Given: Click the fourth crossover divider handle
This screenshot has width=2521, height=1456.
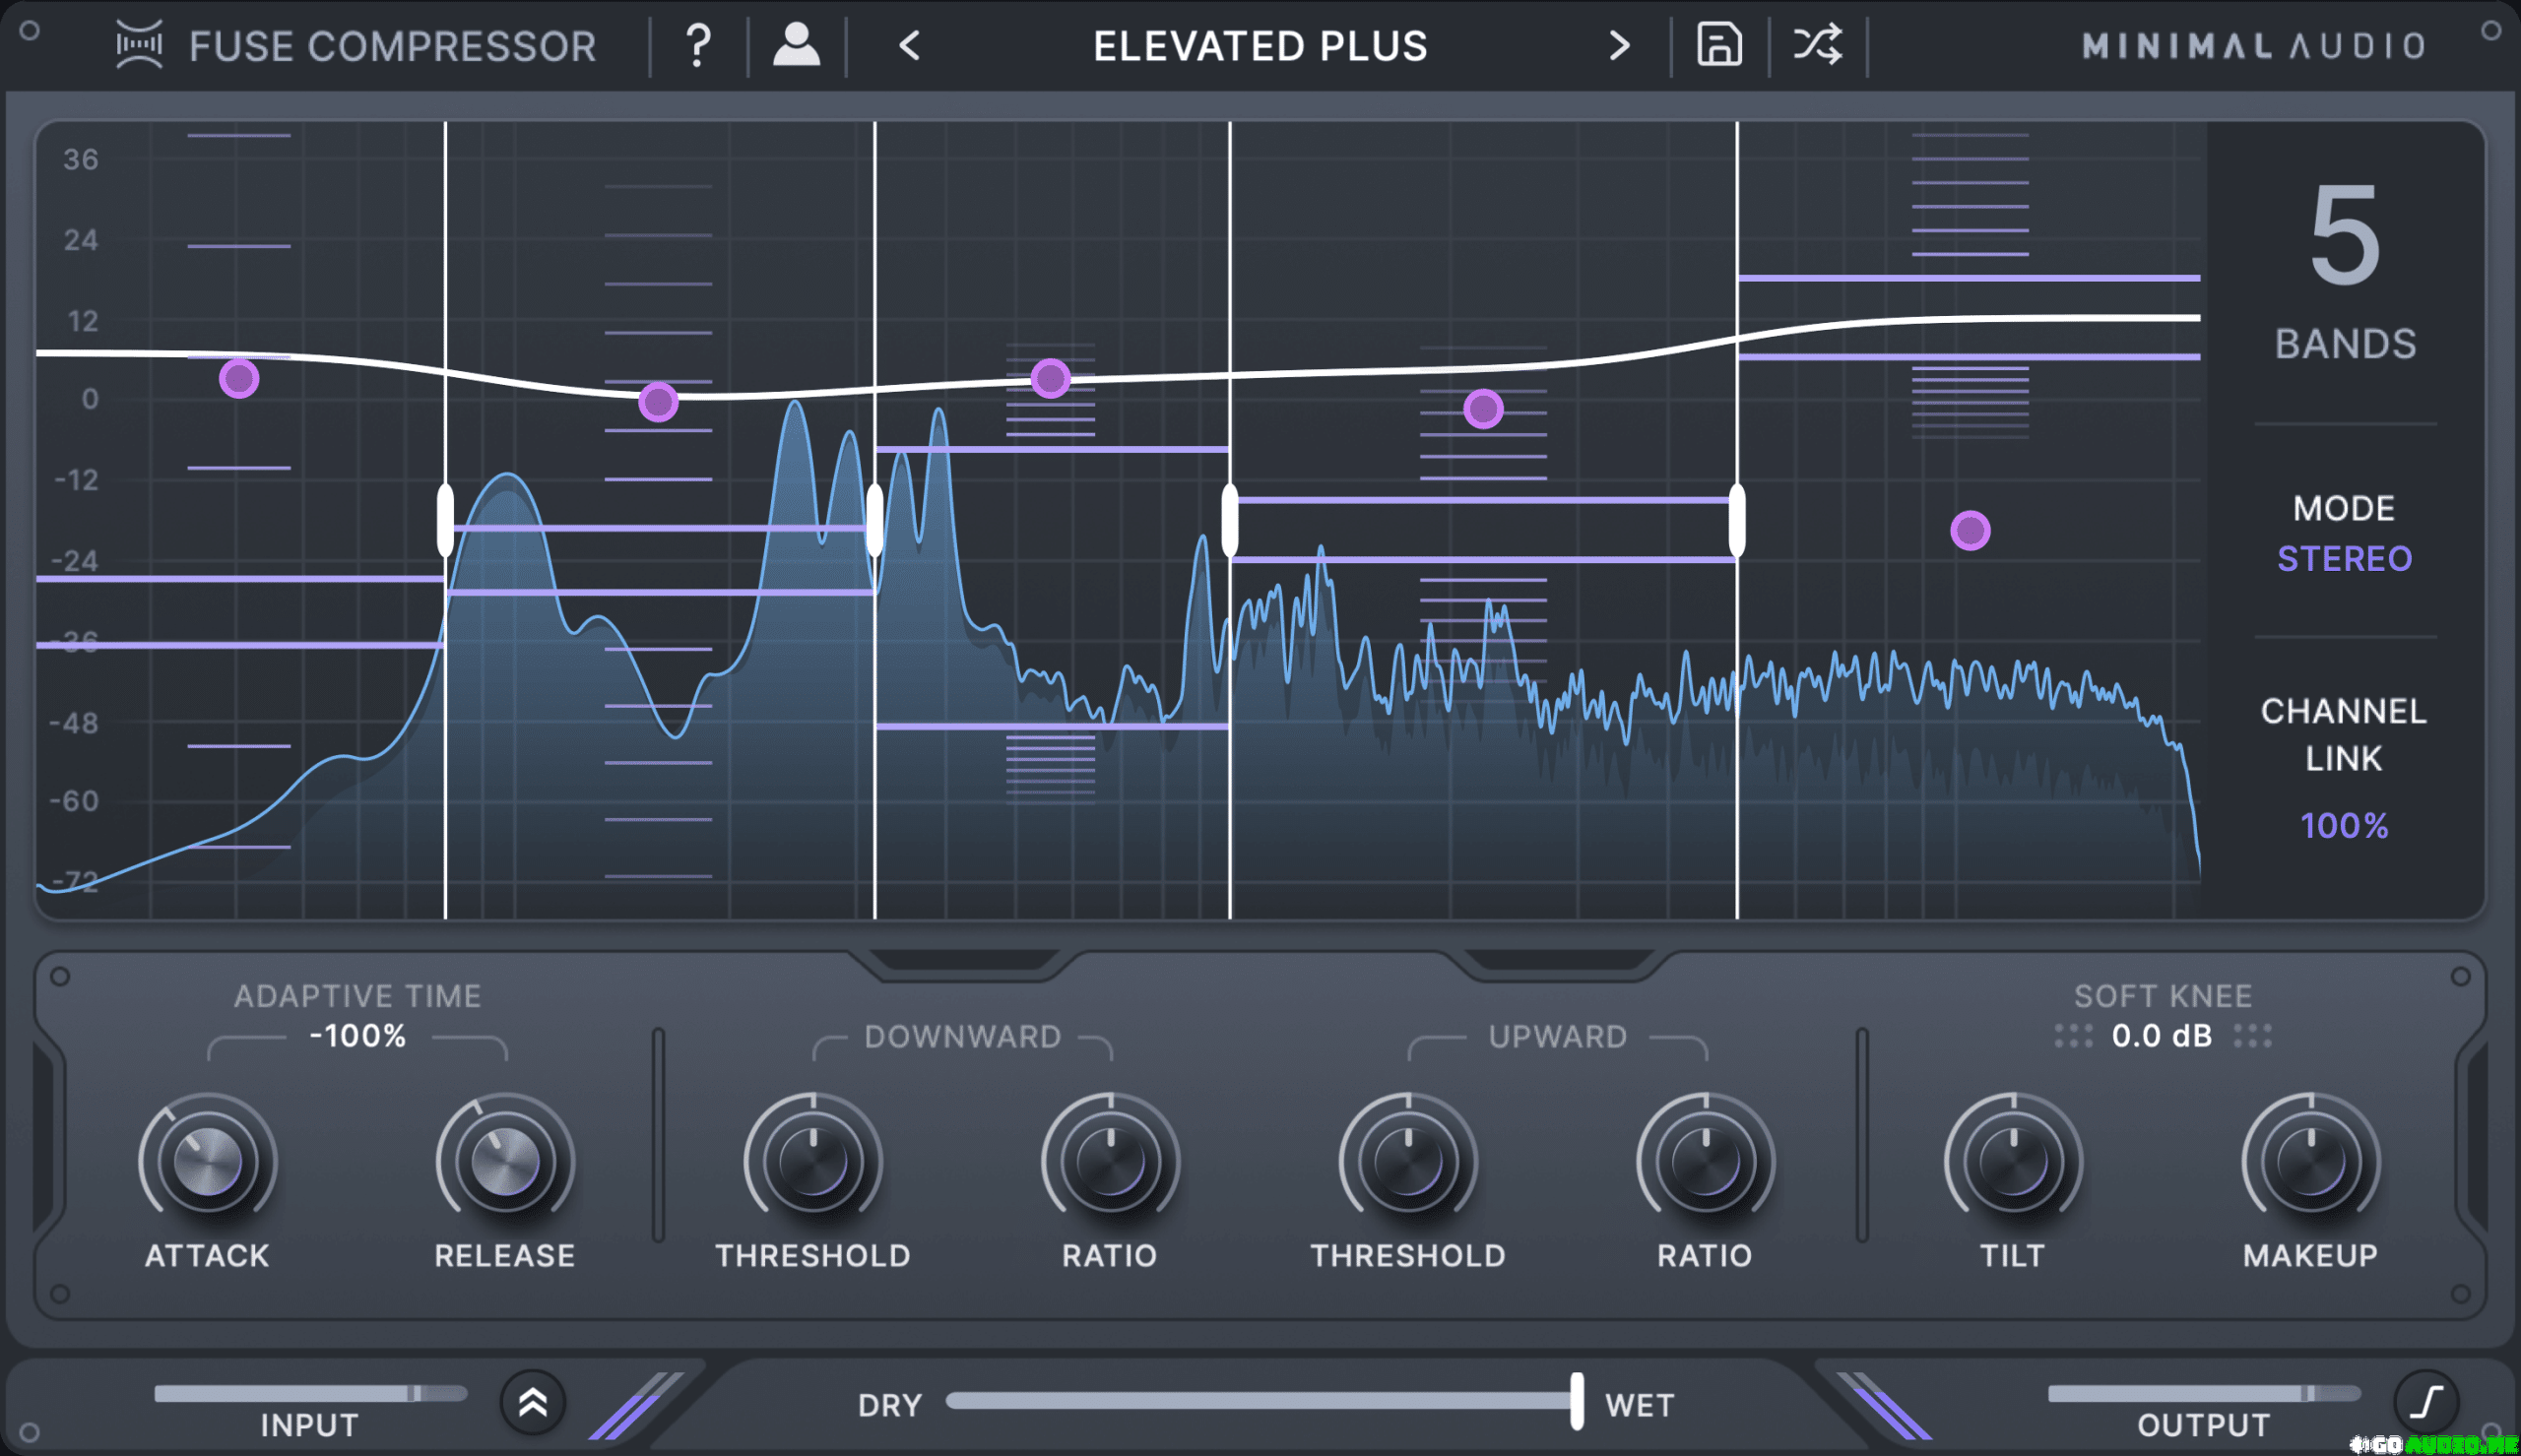Looking at the screenshot, I should [x=1737, y=520].
